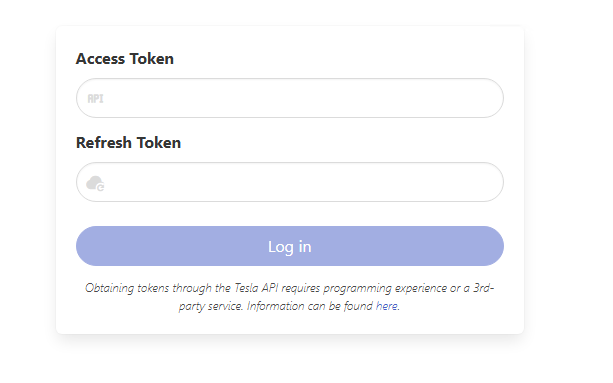Click the "programming experience" phrase in note
This screenshot has width=613, height=383.
pos(357,288)
